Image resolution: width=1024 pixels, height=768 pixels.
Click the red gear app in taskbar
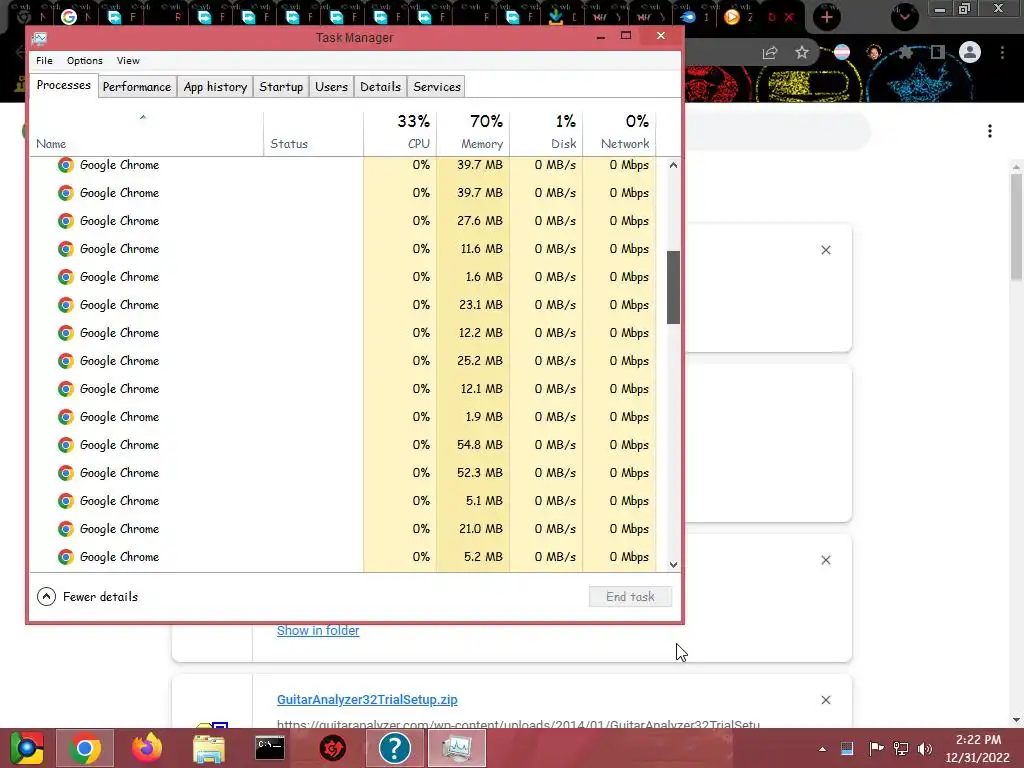[332, 748]
